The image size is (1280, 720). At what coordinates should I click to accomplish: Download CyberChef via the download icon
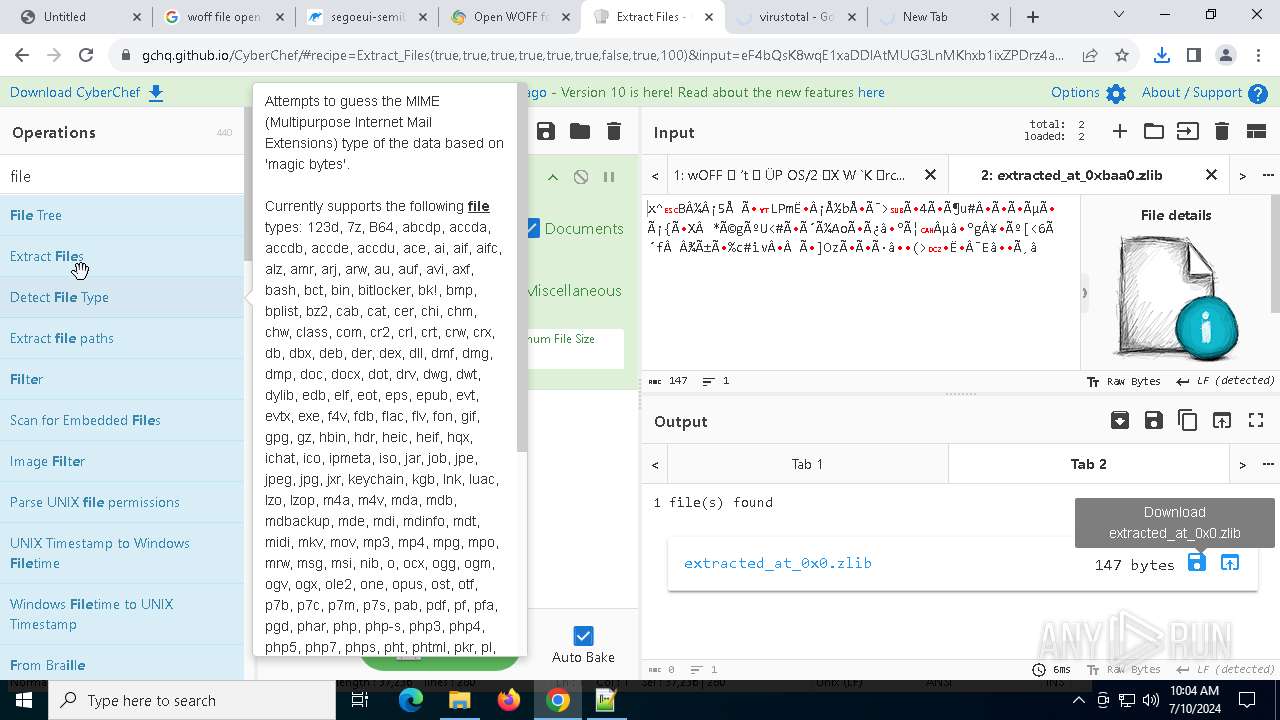tap(156, 93)
